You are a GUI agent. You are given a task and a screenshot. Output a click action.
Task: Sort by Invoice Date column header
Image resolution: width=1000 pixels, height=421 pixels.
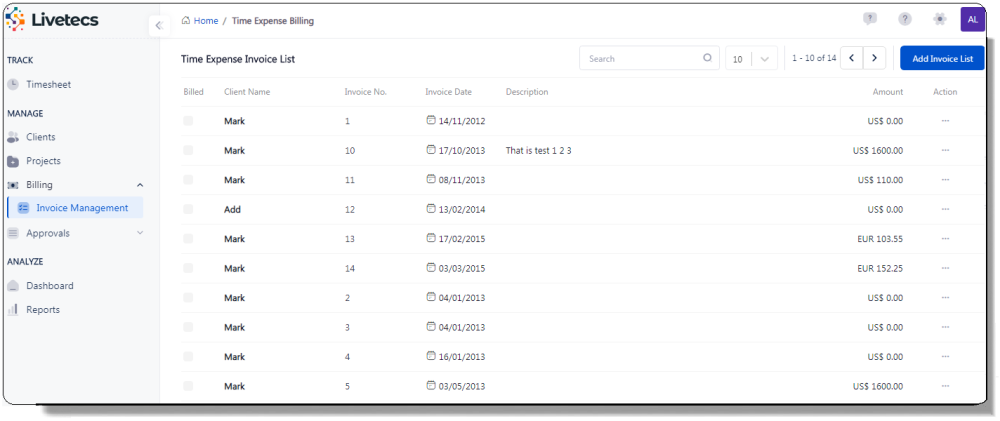[x=448, y=92]
